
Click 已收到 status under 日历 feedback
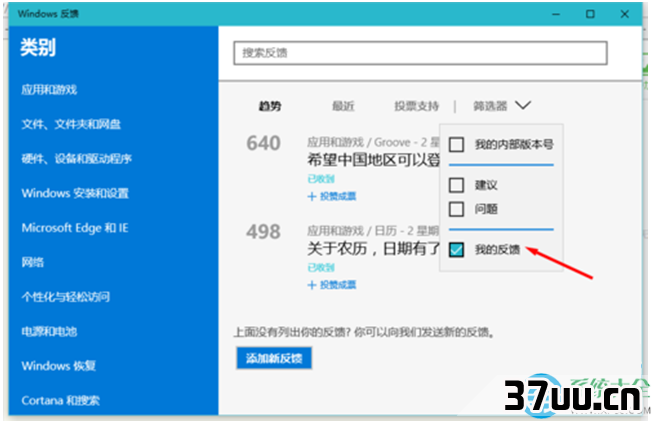click(x=321, y=268)
